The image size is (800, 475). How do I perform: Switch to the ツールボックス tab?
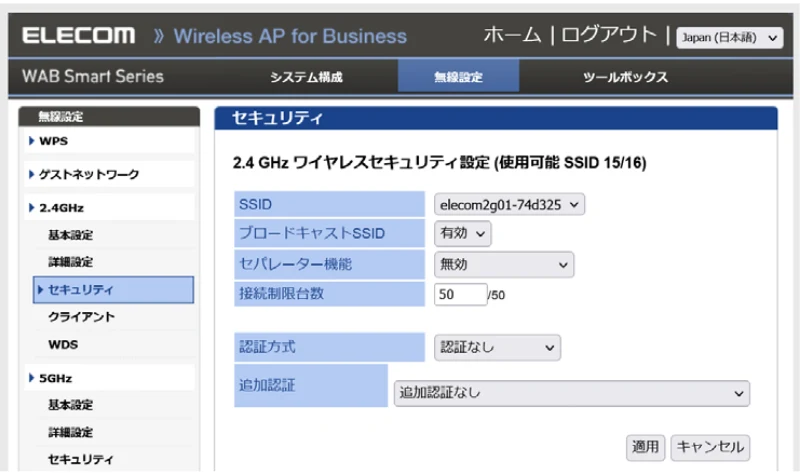[626, 77]
